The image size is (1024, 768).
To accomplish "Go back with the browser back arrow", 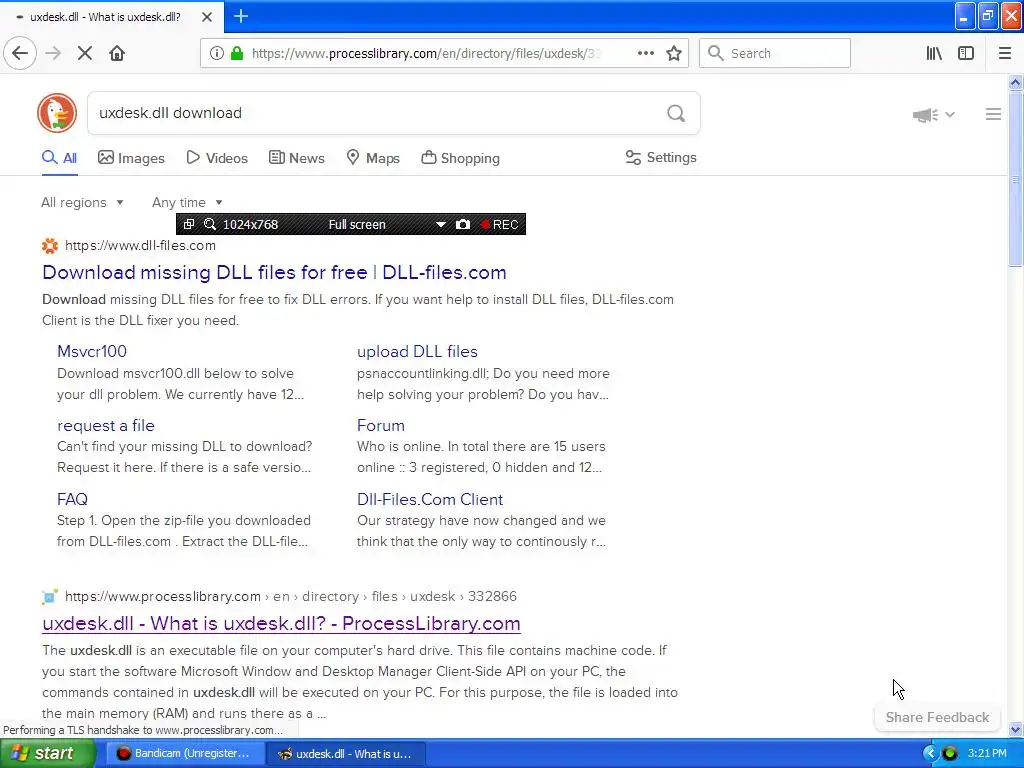I will [x=20, y=53].
